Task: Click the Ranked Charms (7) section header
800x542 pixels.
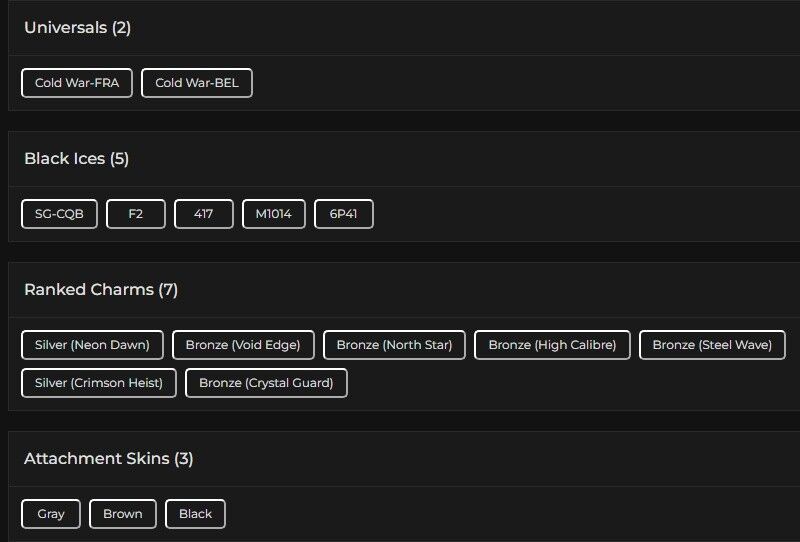Action: (x=101, y=290)
